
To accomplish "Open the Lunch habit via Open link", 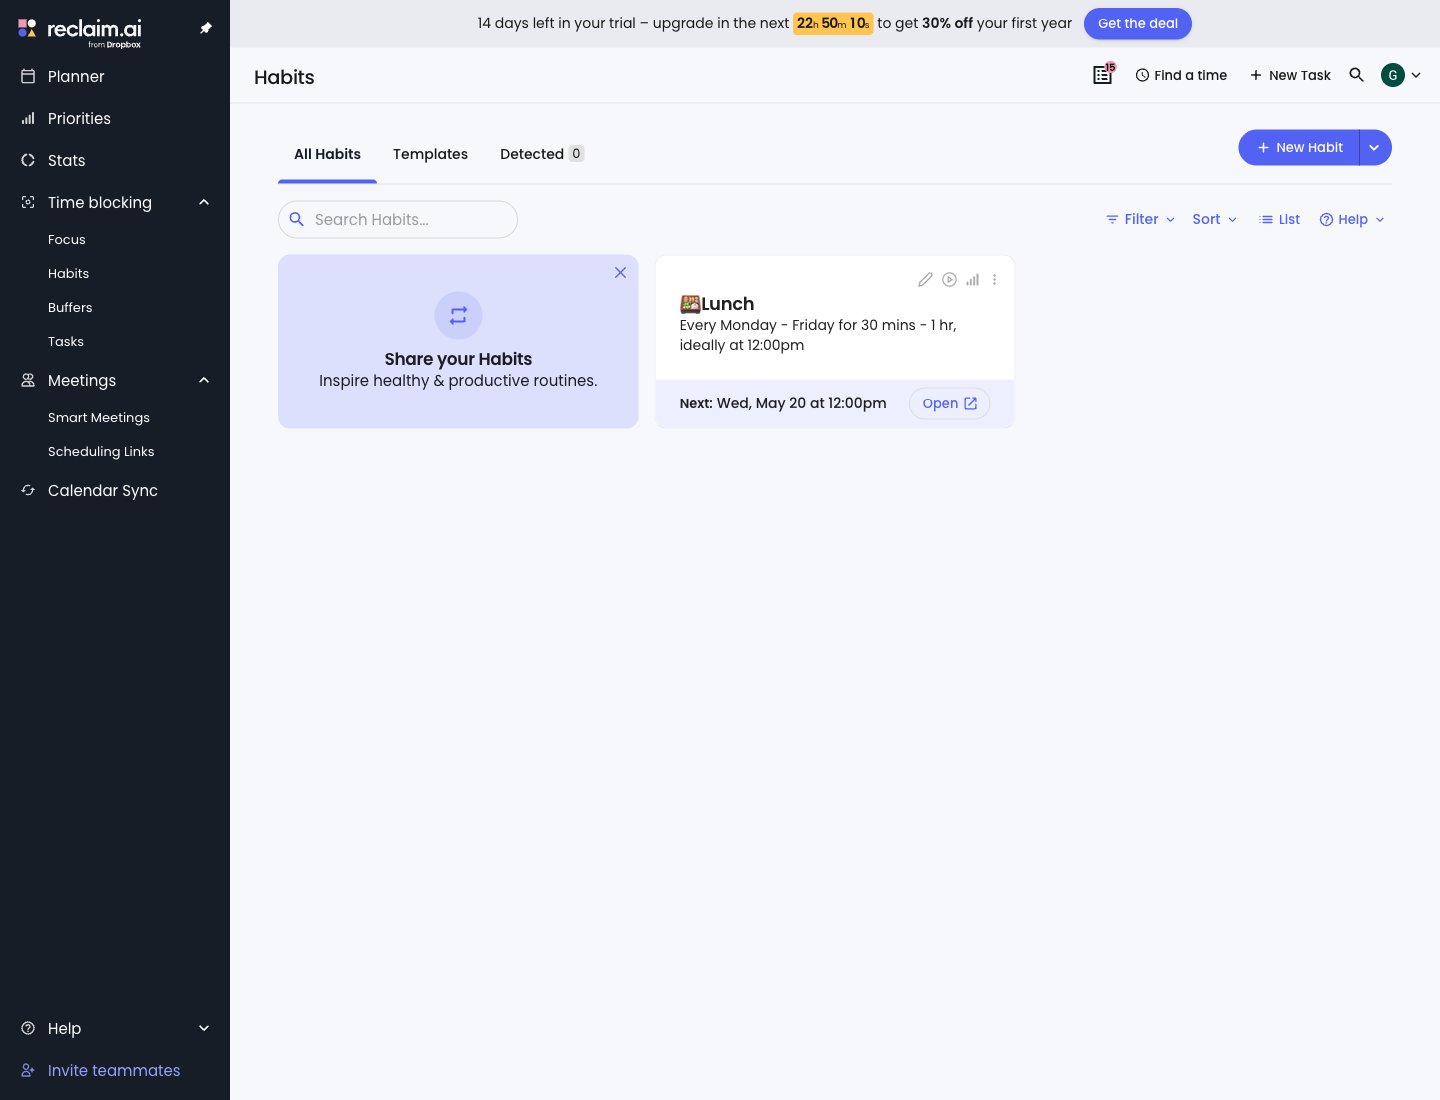I will pos(949,403).
